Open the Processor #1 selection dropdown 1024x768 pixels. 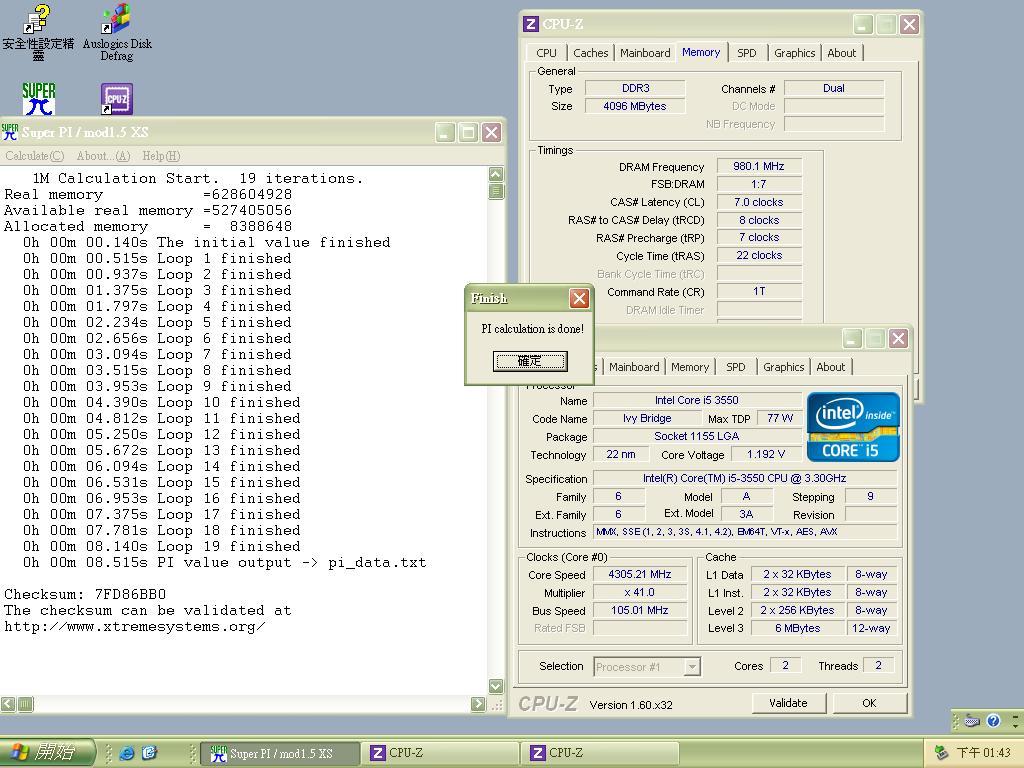tap(647, 667)
